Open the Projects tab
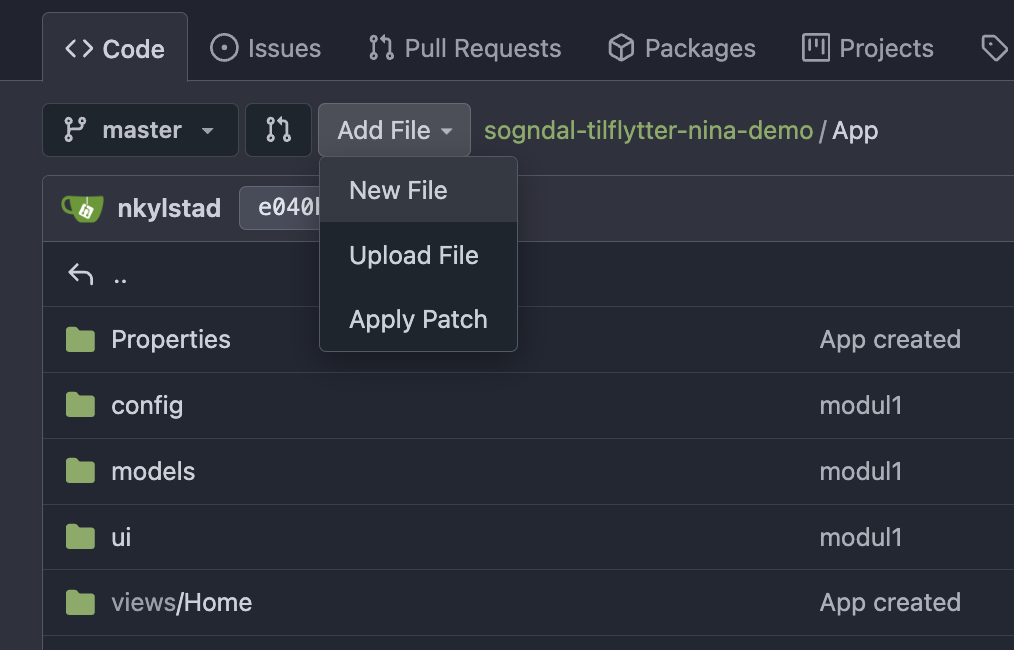Screen dimensions: 1014x650 868,49
